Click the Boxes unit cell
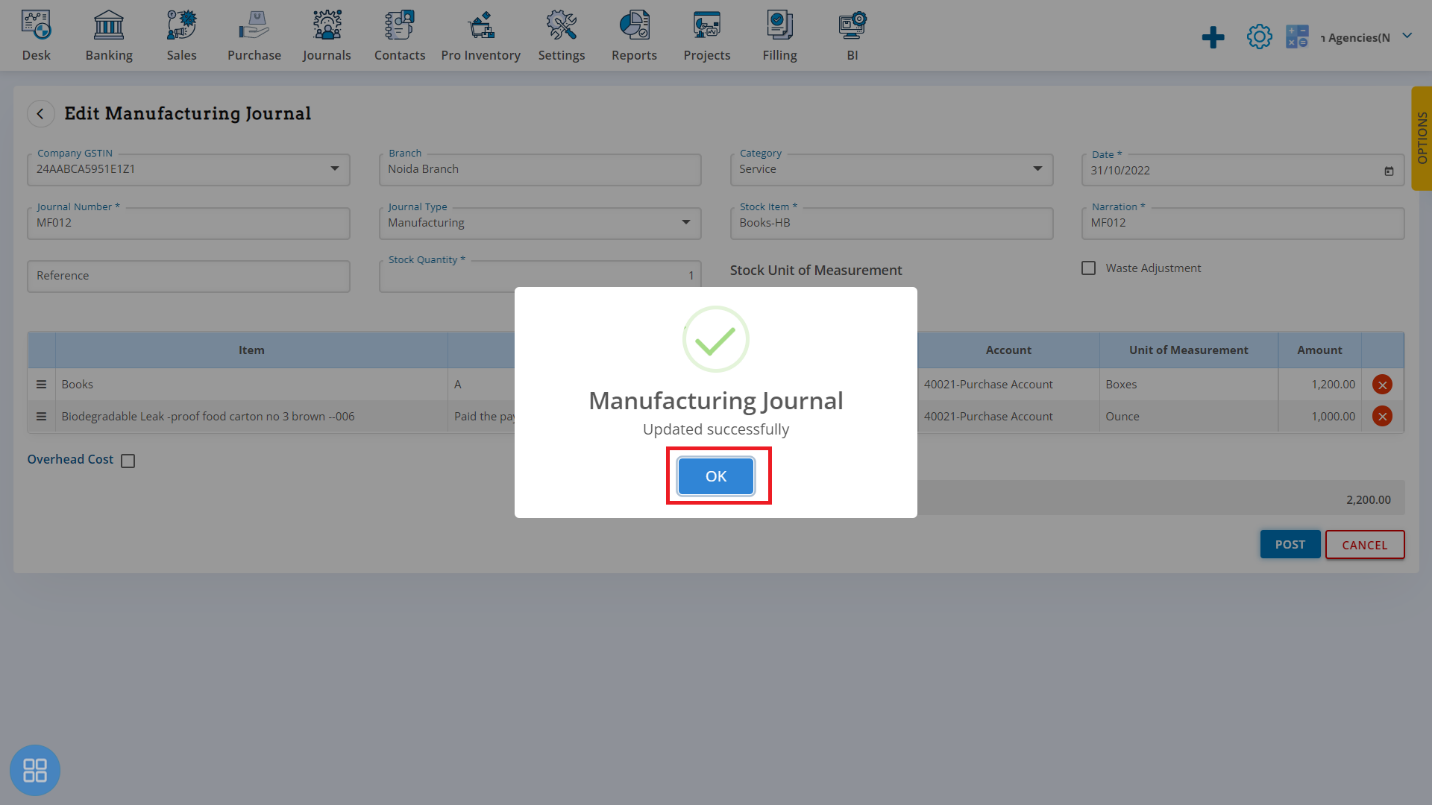 coord(1188,384)
